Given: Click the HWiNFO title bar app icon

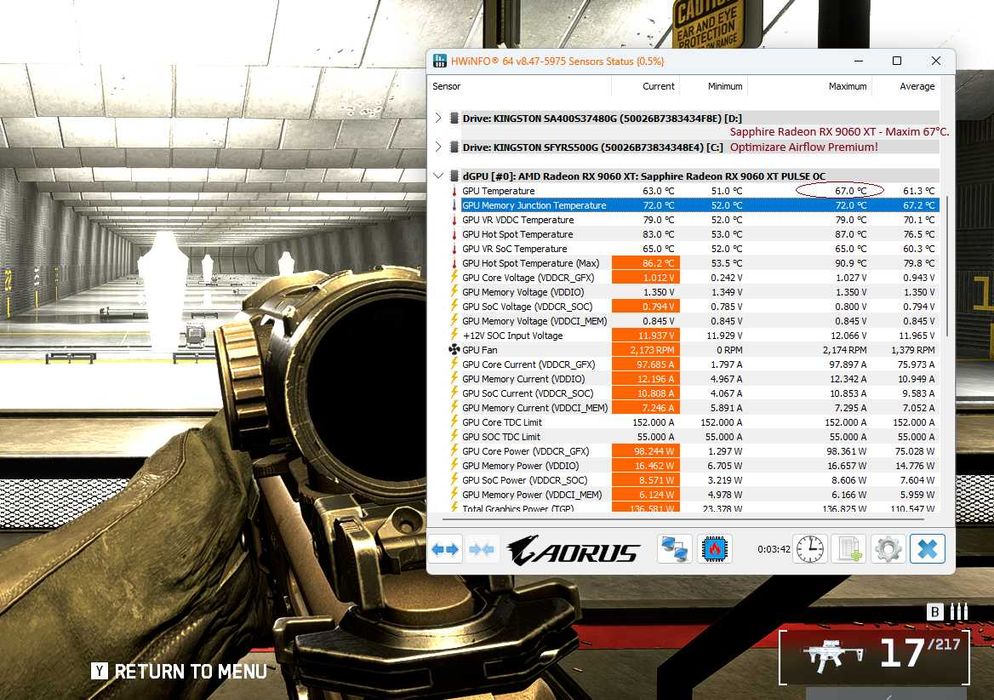Looking at the screenshot, I should coord(439,61).
